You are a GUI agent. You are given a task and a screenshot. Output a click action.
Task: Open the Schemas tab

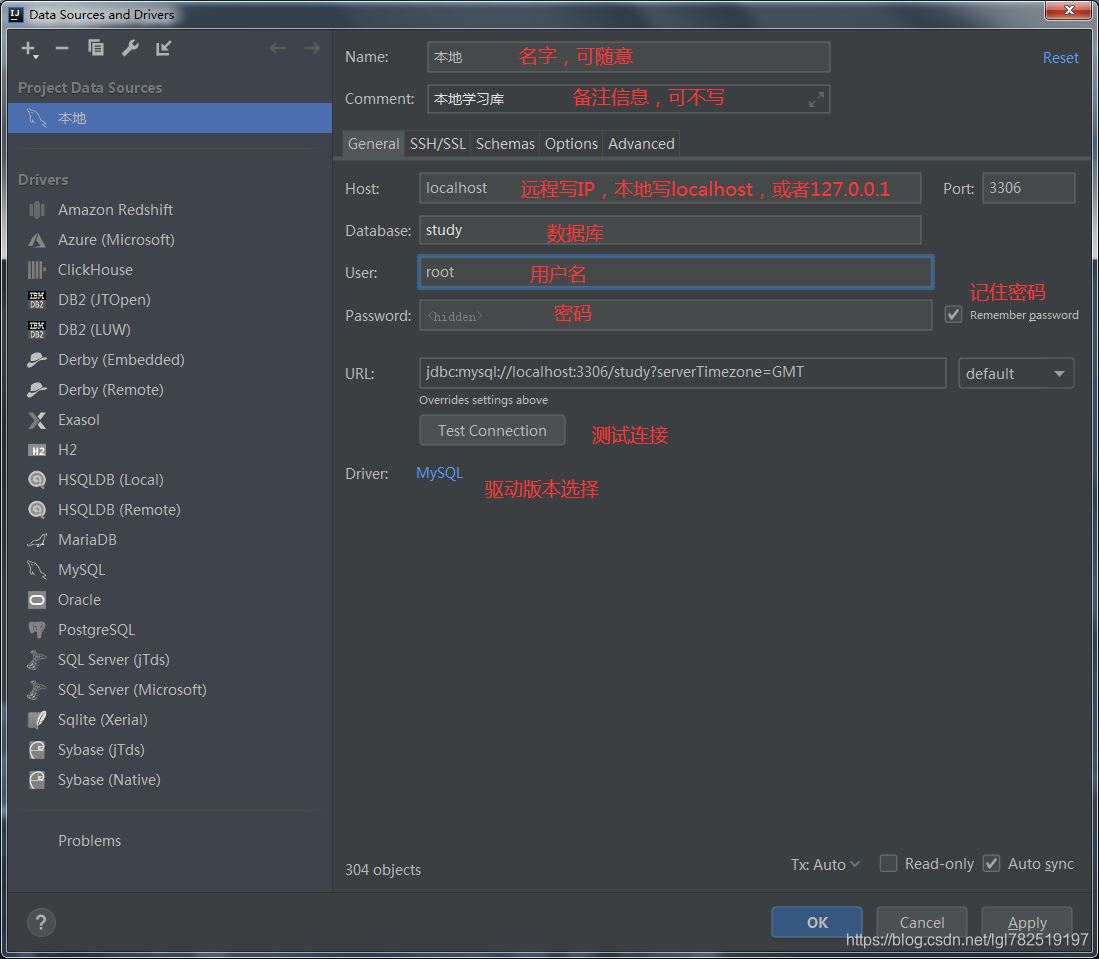[505, 144]
